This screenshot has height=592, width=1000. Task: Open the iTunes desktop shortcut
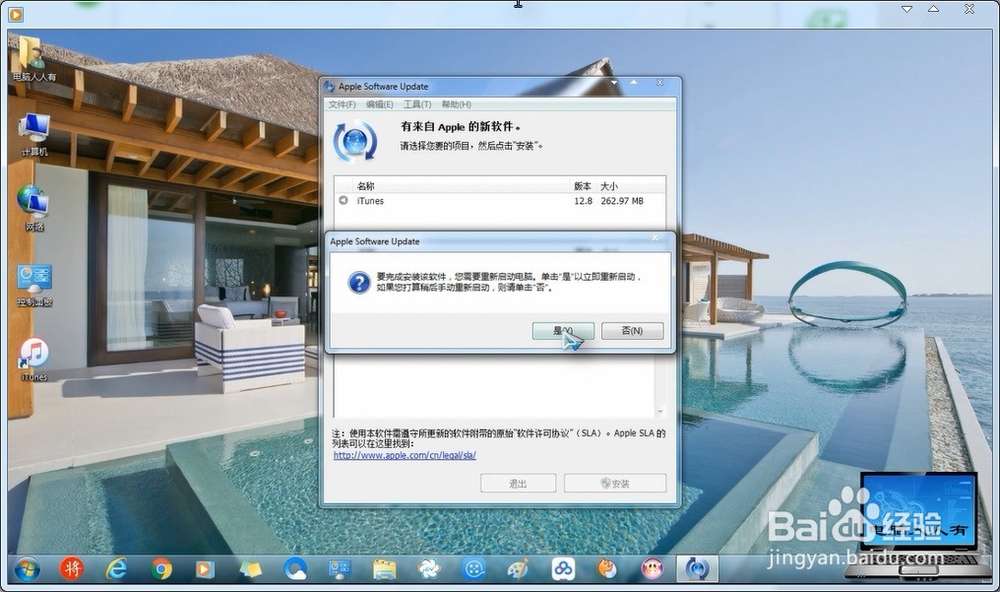34,359
